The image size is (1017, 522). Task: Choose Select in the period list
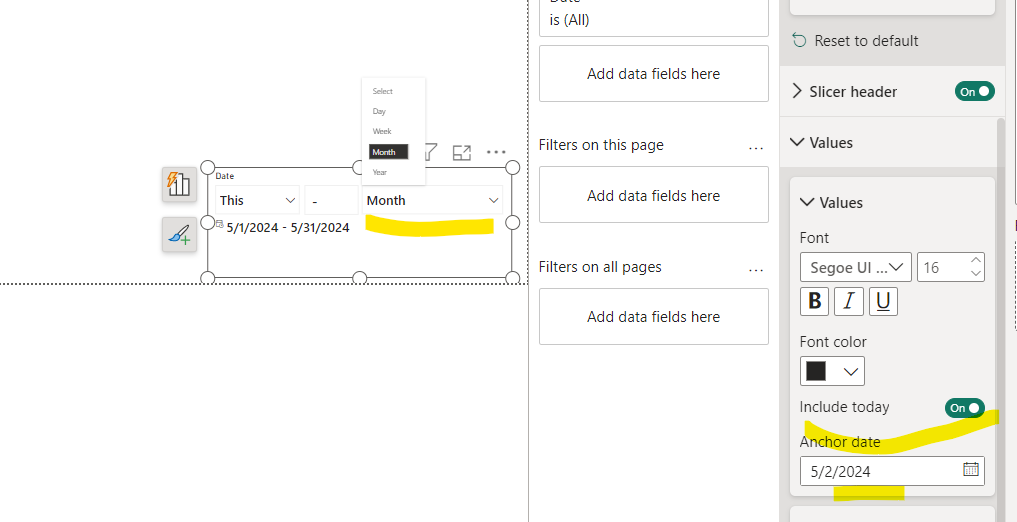coord(383,91)
